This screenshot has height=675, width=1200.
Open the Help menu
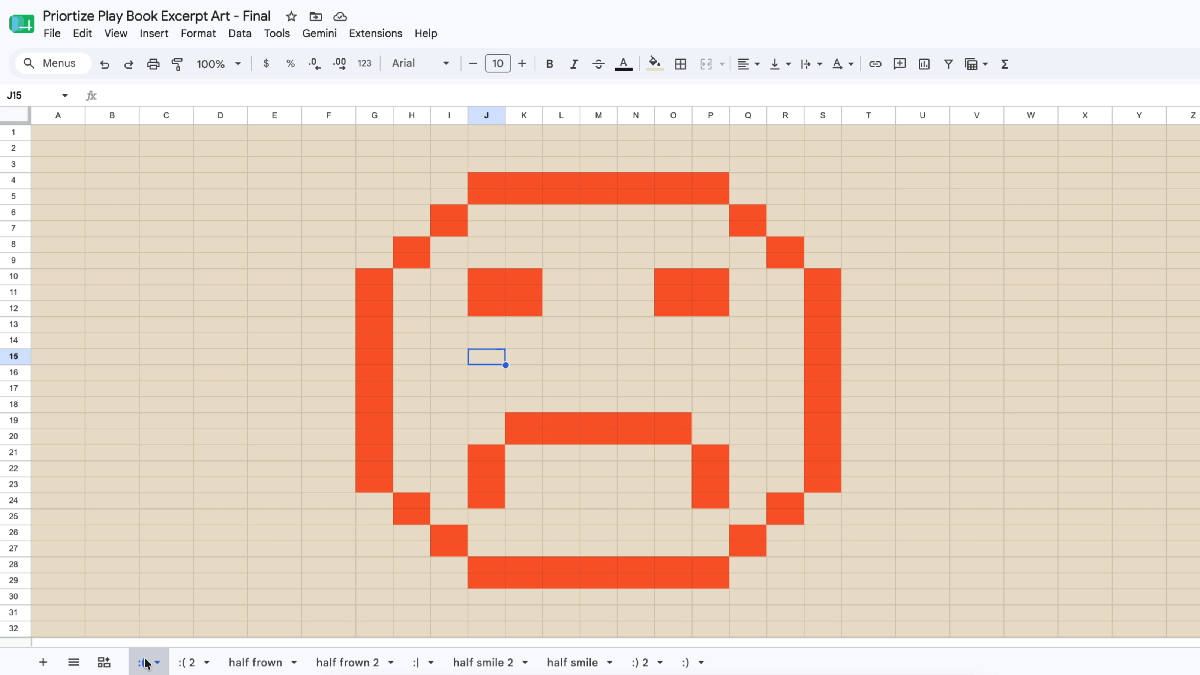click(426, 33)
